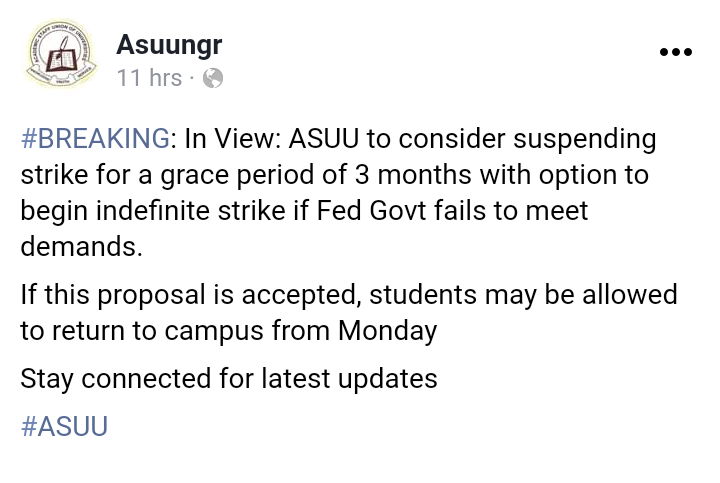Viewport: 720px width, 483px height.
Task: Visit the Asuungr page name
Action: (169, 45)
